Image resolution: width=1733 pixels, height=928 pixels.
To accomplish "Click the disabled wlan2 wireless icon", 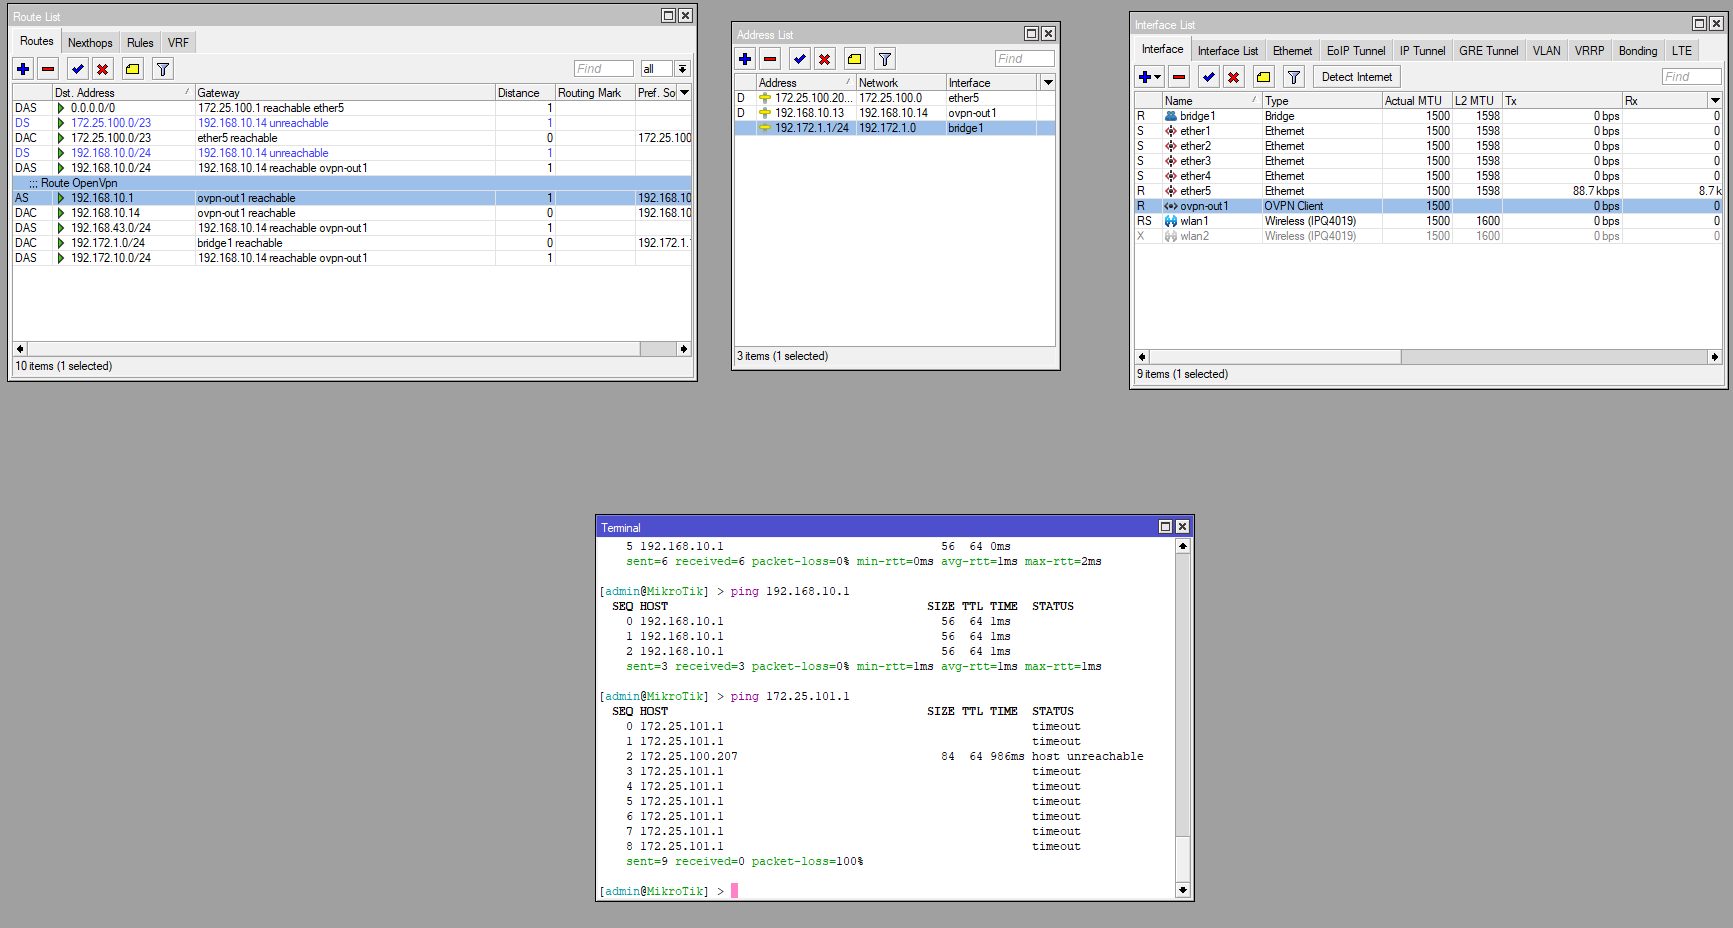I will click(x=1171, y=236).
